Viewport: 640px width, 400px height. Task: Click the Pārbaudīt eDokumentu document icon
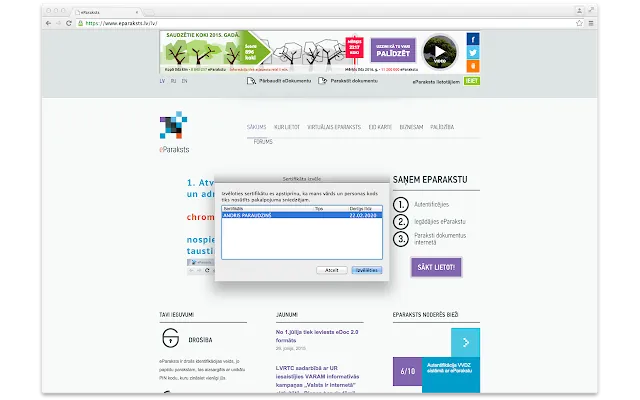pos(251,81)
